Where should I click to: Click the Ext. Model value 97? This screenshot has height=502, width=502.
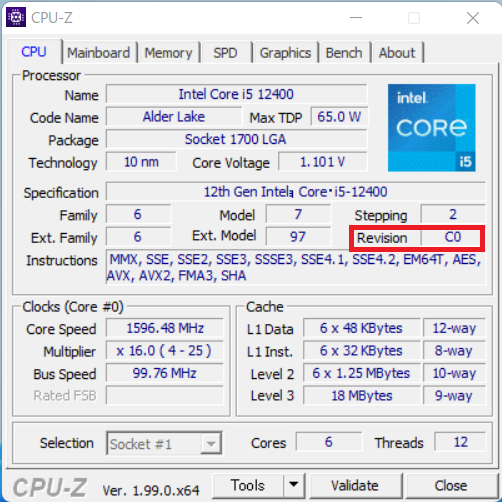[x=298, y=237]
